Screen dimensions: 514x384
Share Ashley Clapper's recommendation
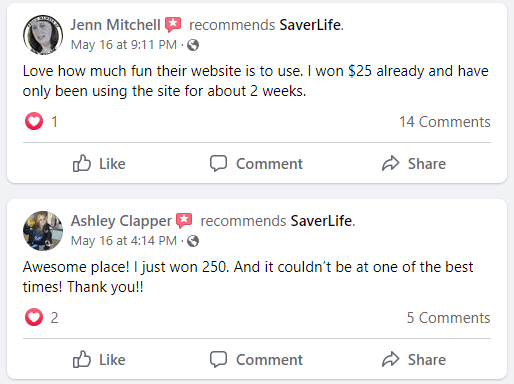pyautogui.click(x=414, y=359)
